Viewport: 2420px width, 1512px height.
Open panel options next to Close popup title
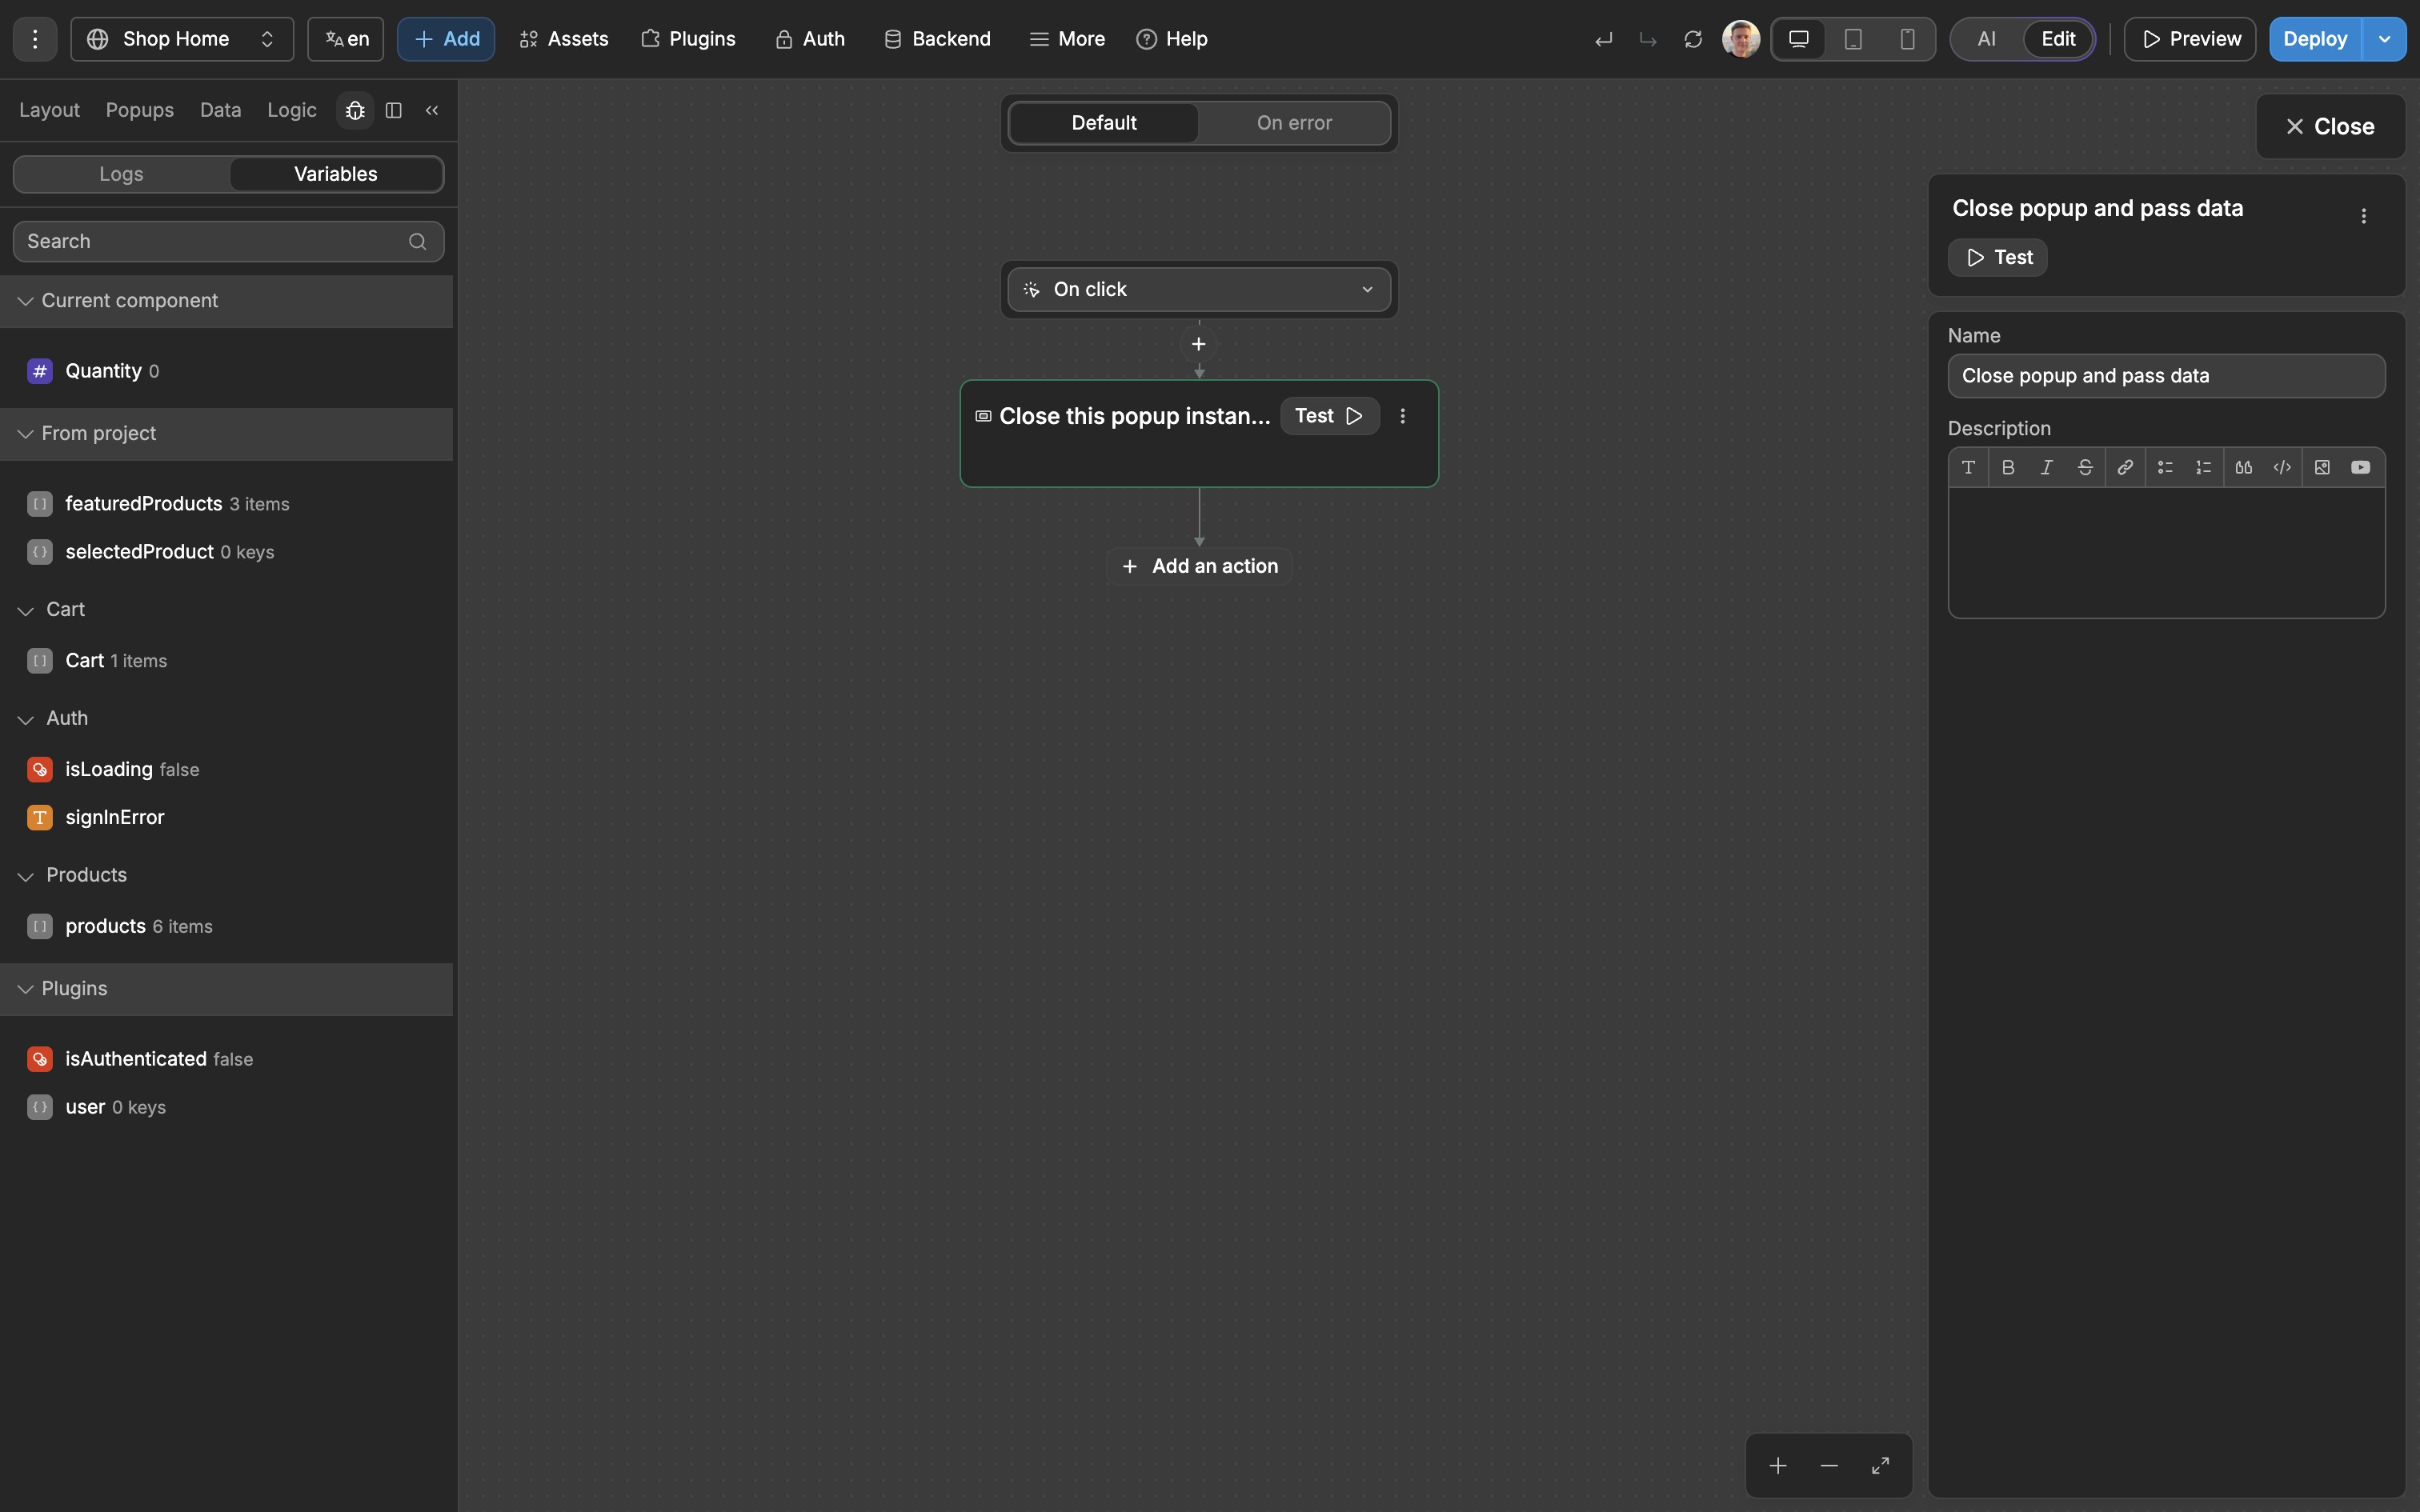(2364, 216)
